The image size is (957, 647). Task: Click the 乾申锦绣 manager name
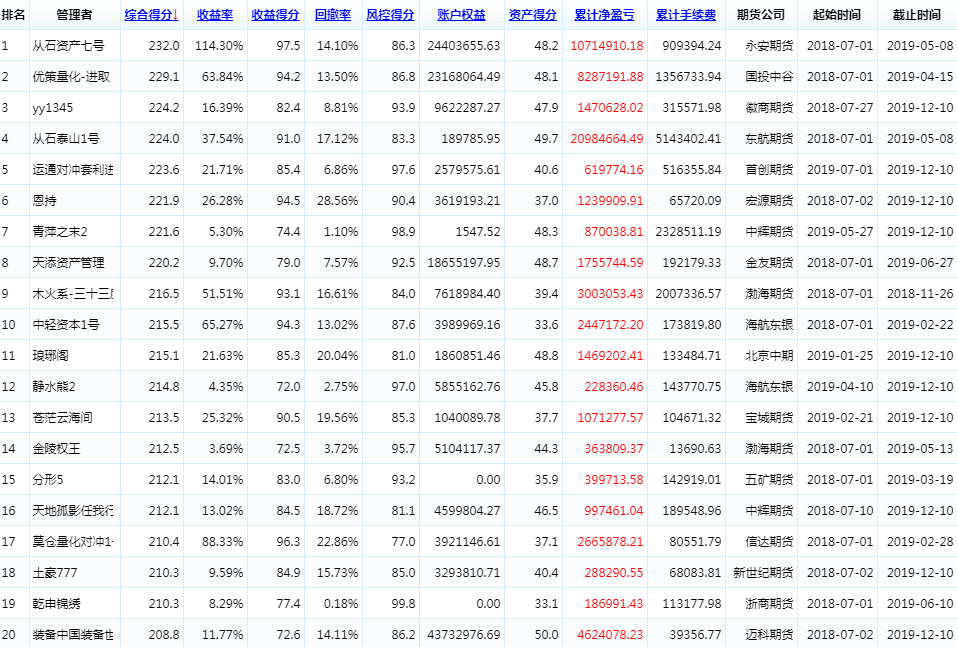point(58,604)
